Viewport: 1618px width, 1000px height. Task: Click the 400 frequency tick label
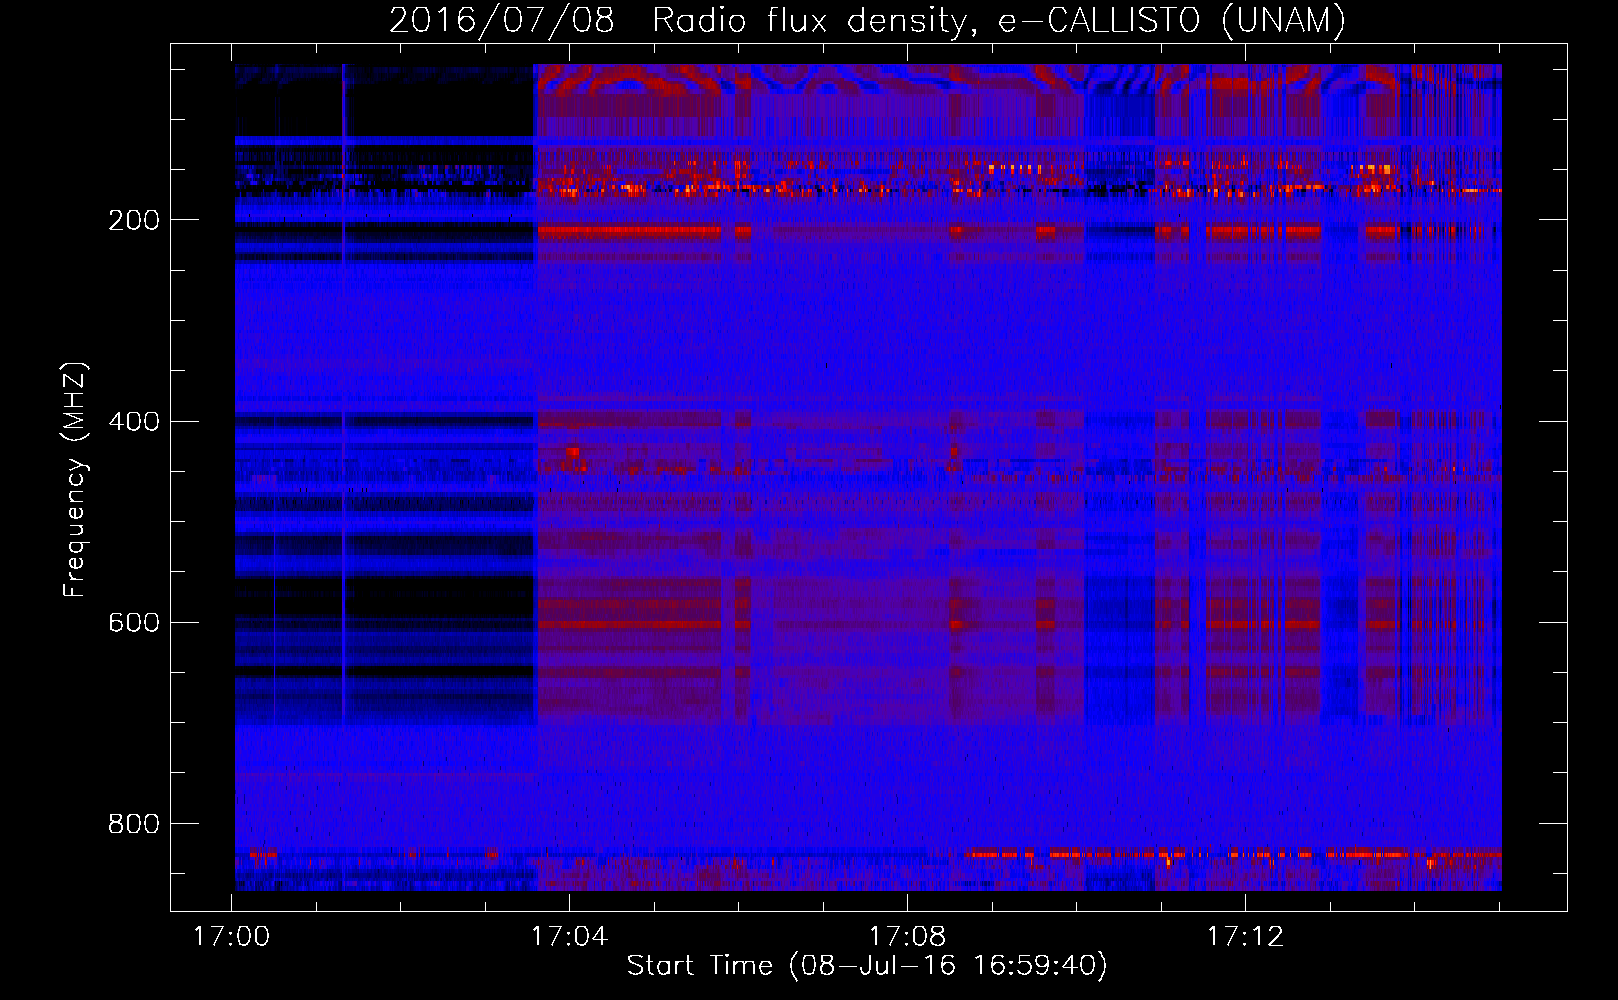pyautogui.click(x=134, y=421)
